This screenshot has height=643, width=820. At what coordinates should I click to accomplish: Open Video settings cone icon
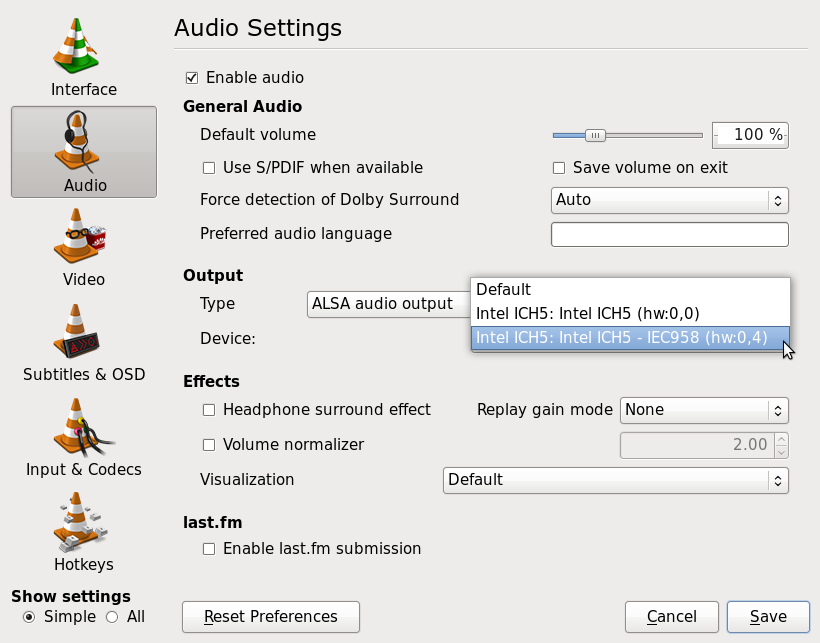[79, 236]
